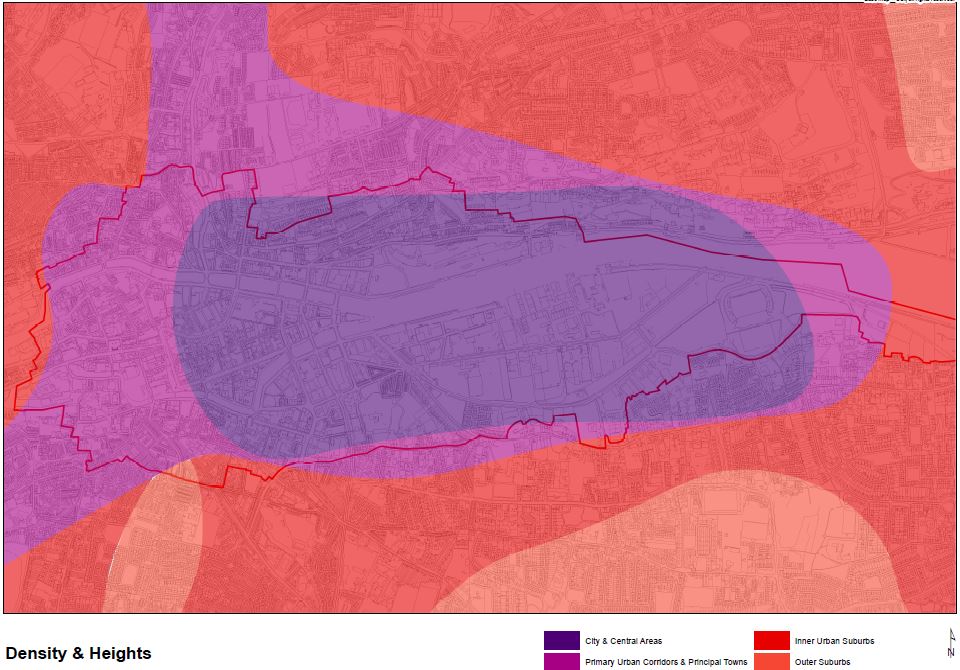This screenshot has width=960, height=670.
Task: Click the magenta corridor at bottom-left map corner
Action: point(30,500)
